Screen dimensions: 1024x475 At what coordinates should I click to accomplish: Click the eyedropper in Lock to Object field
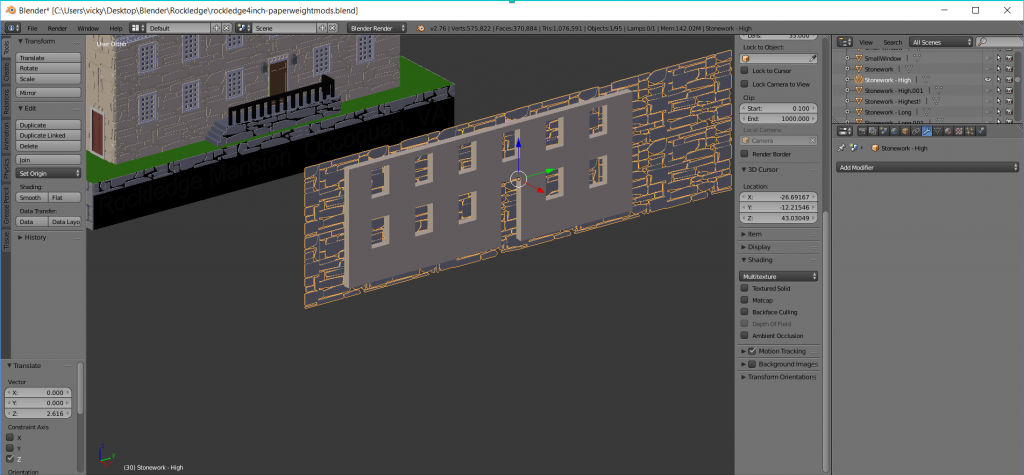tap(813, 58)
